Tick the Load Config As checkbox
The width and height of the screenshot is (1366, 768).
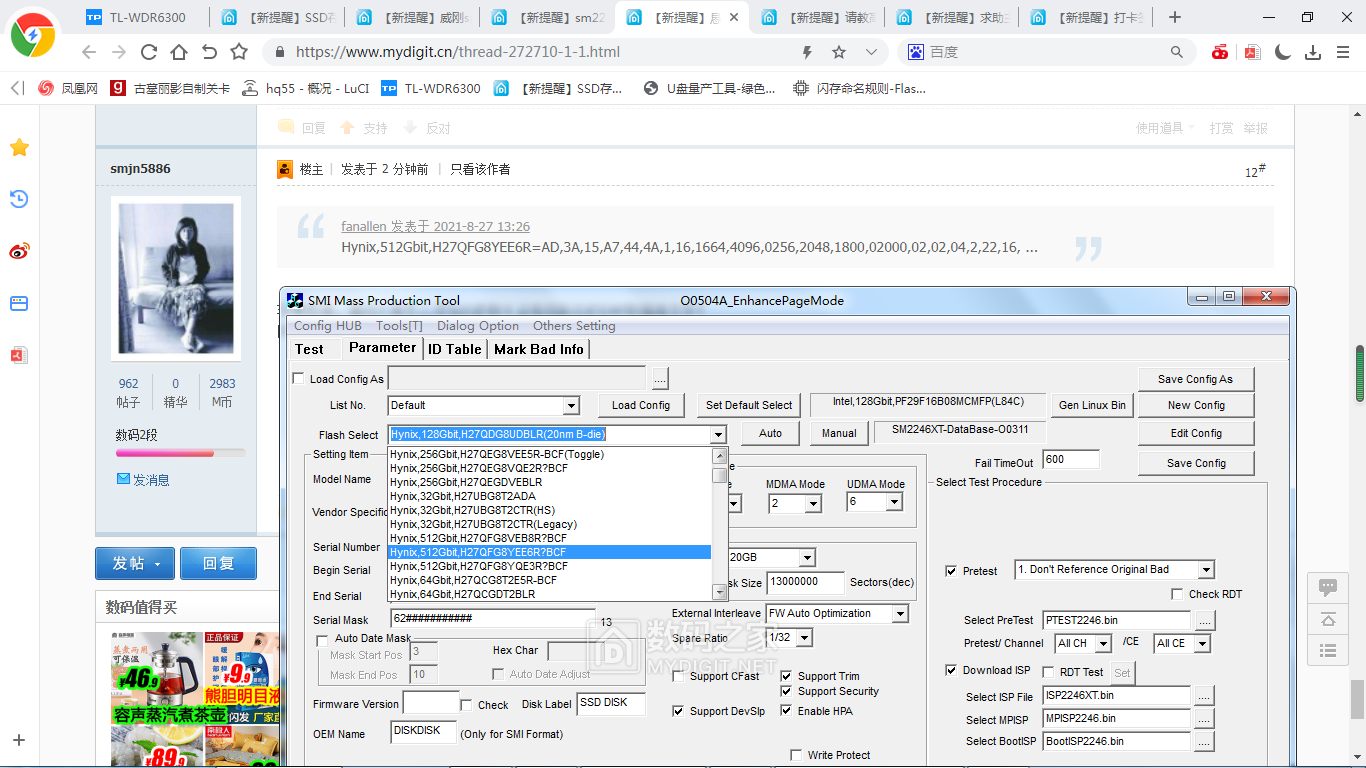point(298,379)
